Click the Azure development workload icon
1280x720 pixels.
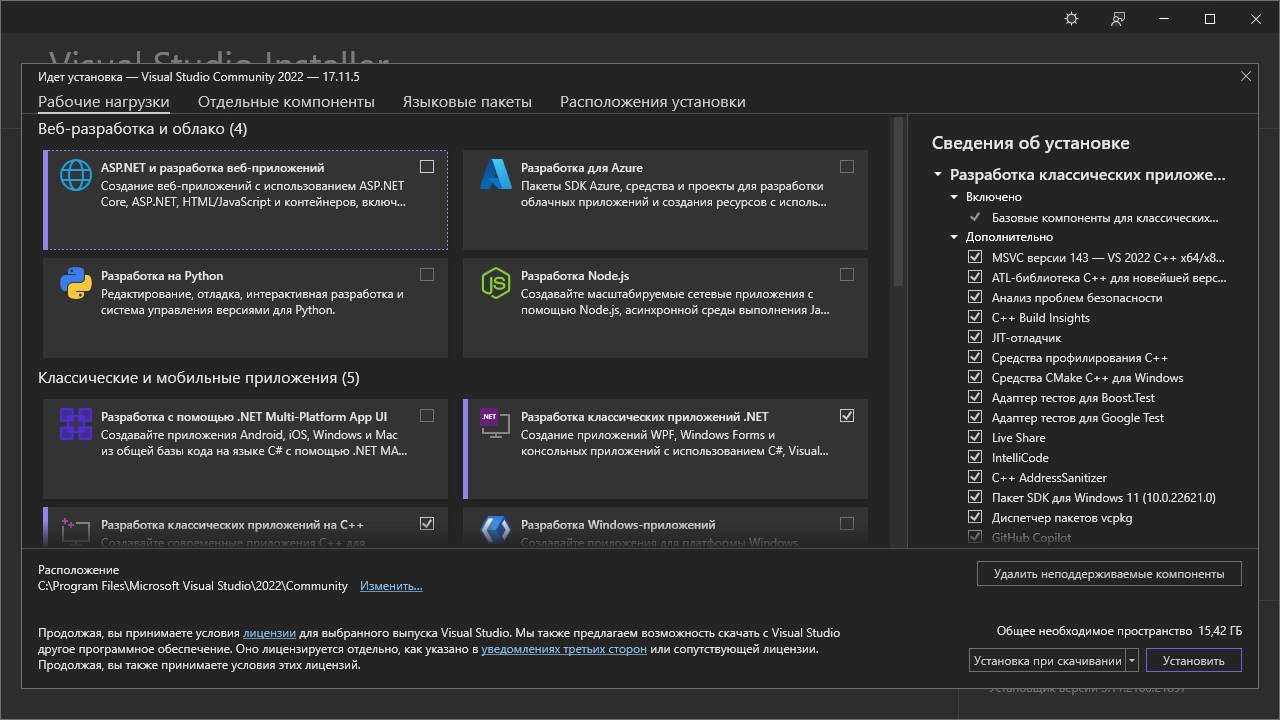[496, 175]
